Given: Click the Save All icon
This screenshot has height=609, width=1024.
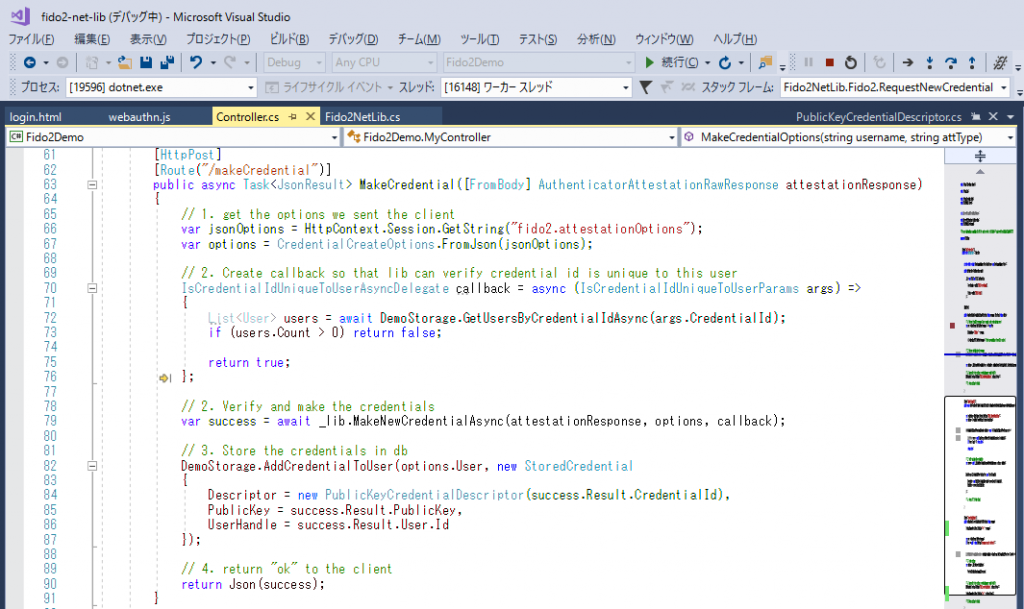Looking at the screenshot, I should pyautogui.click(x=166, y=63).
